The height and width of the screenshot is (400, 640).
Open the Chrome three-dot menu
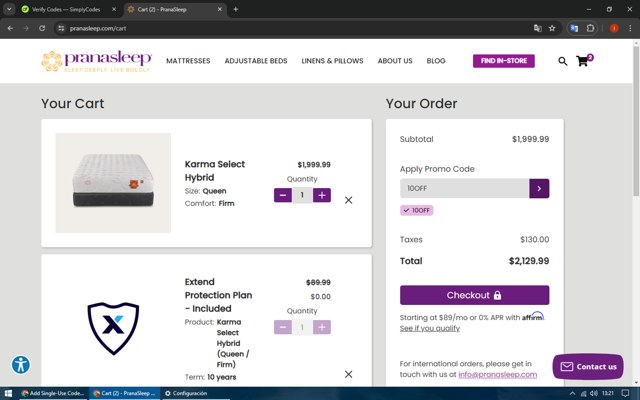[630, 28]
